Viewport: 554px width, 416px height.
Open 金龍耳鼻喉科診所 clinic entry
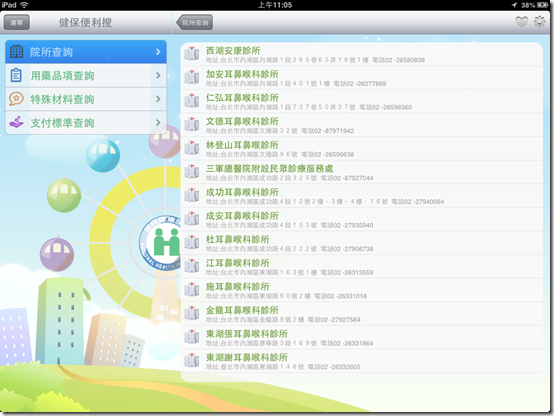click(x=362, y=314)
